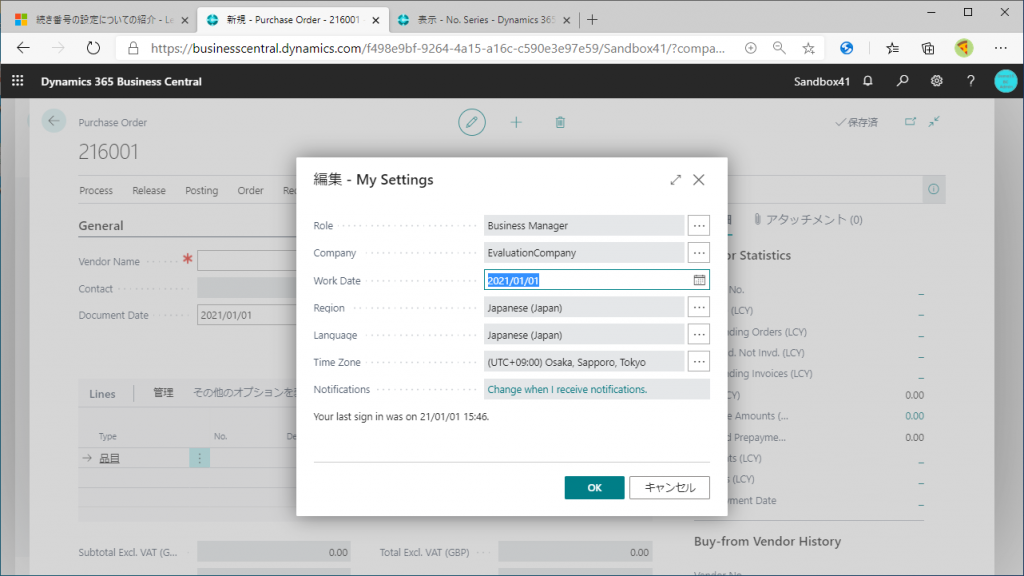Reload the current browser page

point(93,48)
